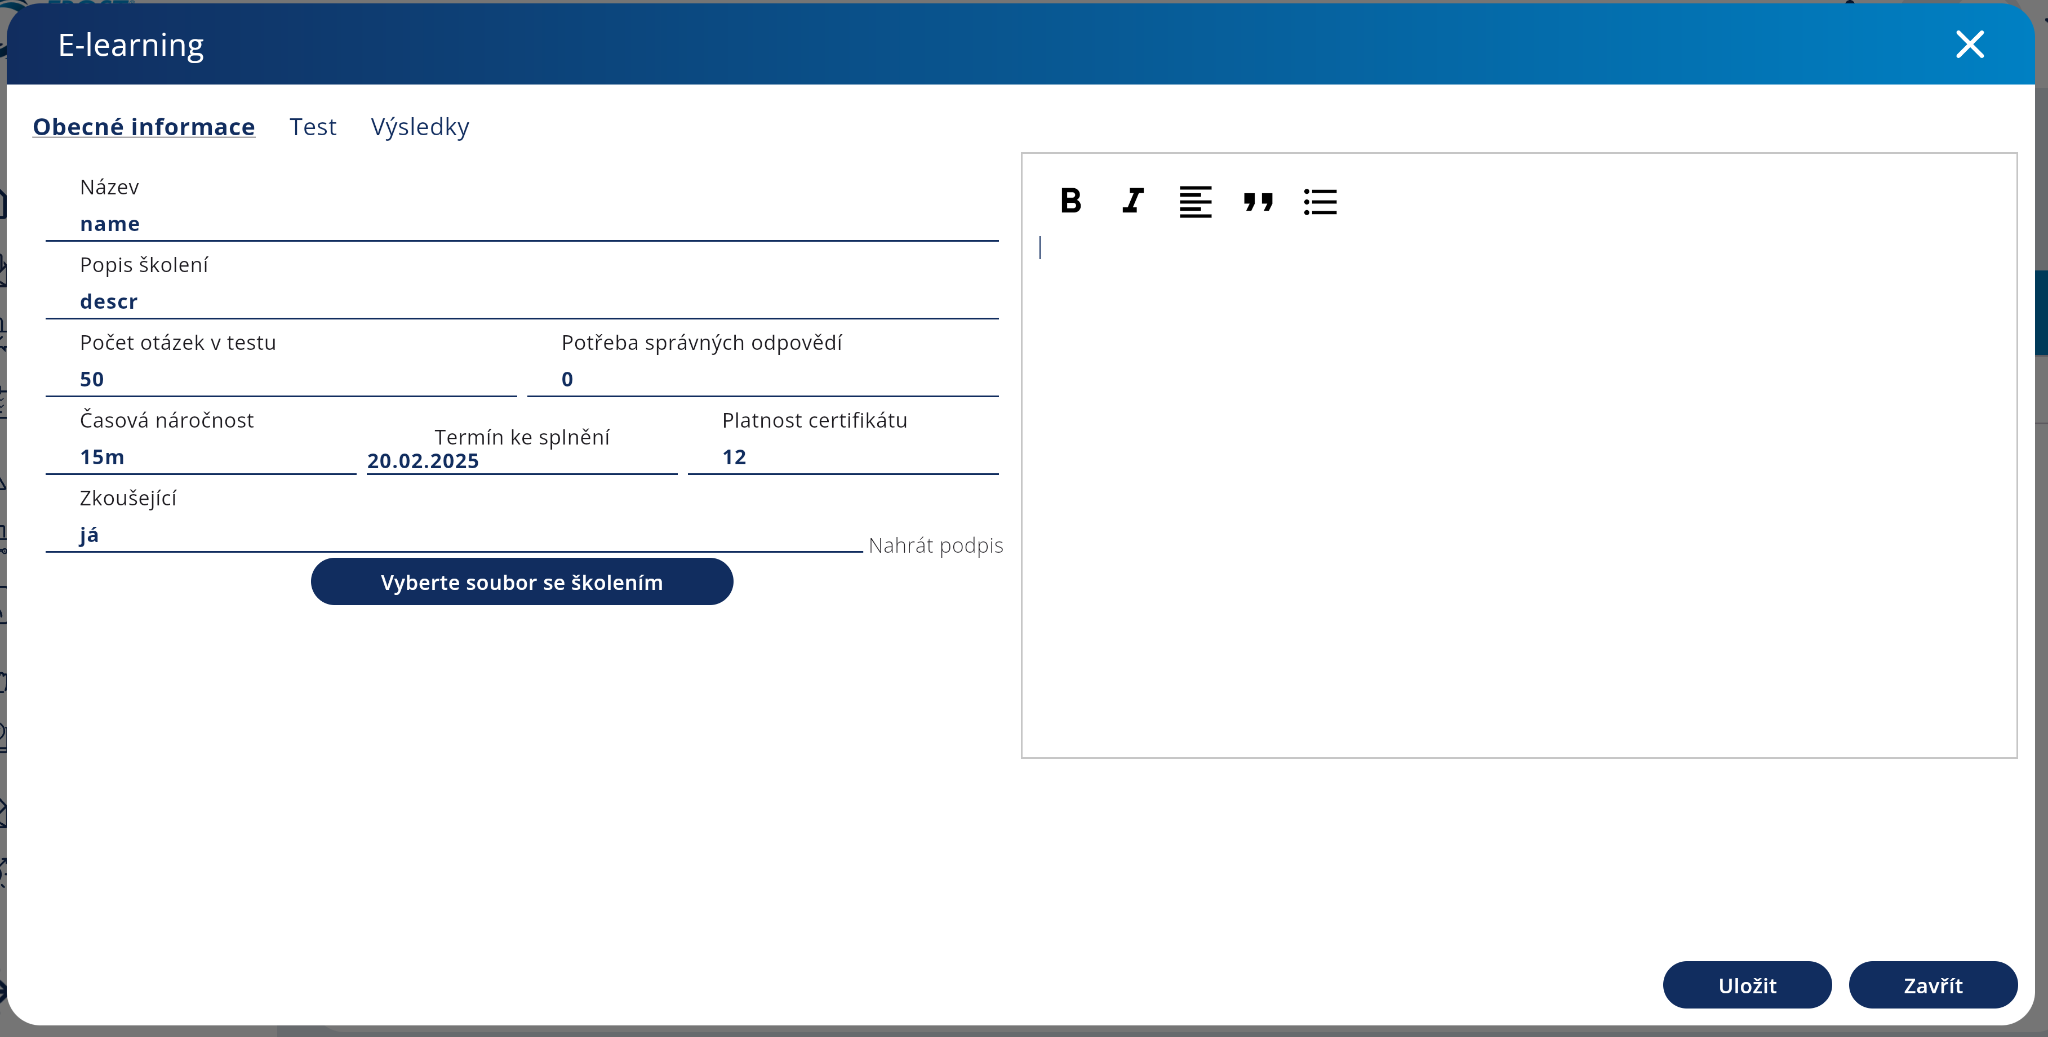Select the Obecné informace tab
The width and height of the screenshot is (2048, 1037).
pos(144,127)
